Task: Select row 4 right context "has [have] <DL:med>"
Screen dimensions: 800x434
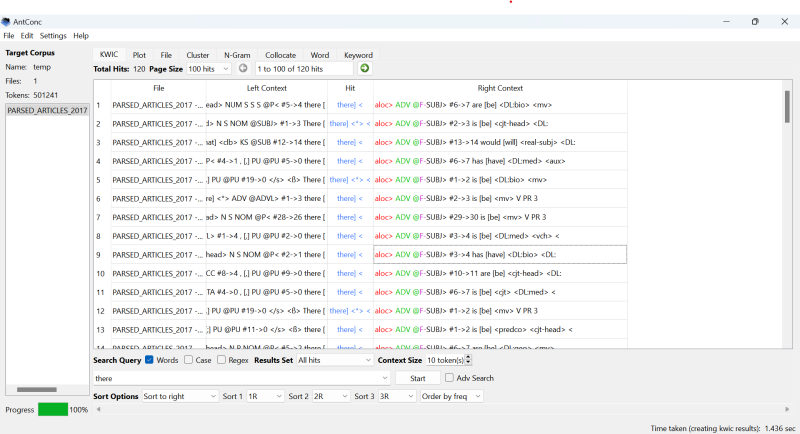Action: 500,161
